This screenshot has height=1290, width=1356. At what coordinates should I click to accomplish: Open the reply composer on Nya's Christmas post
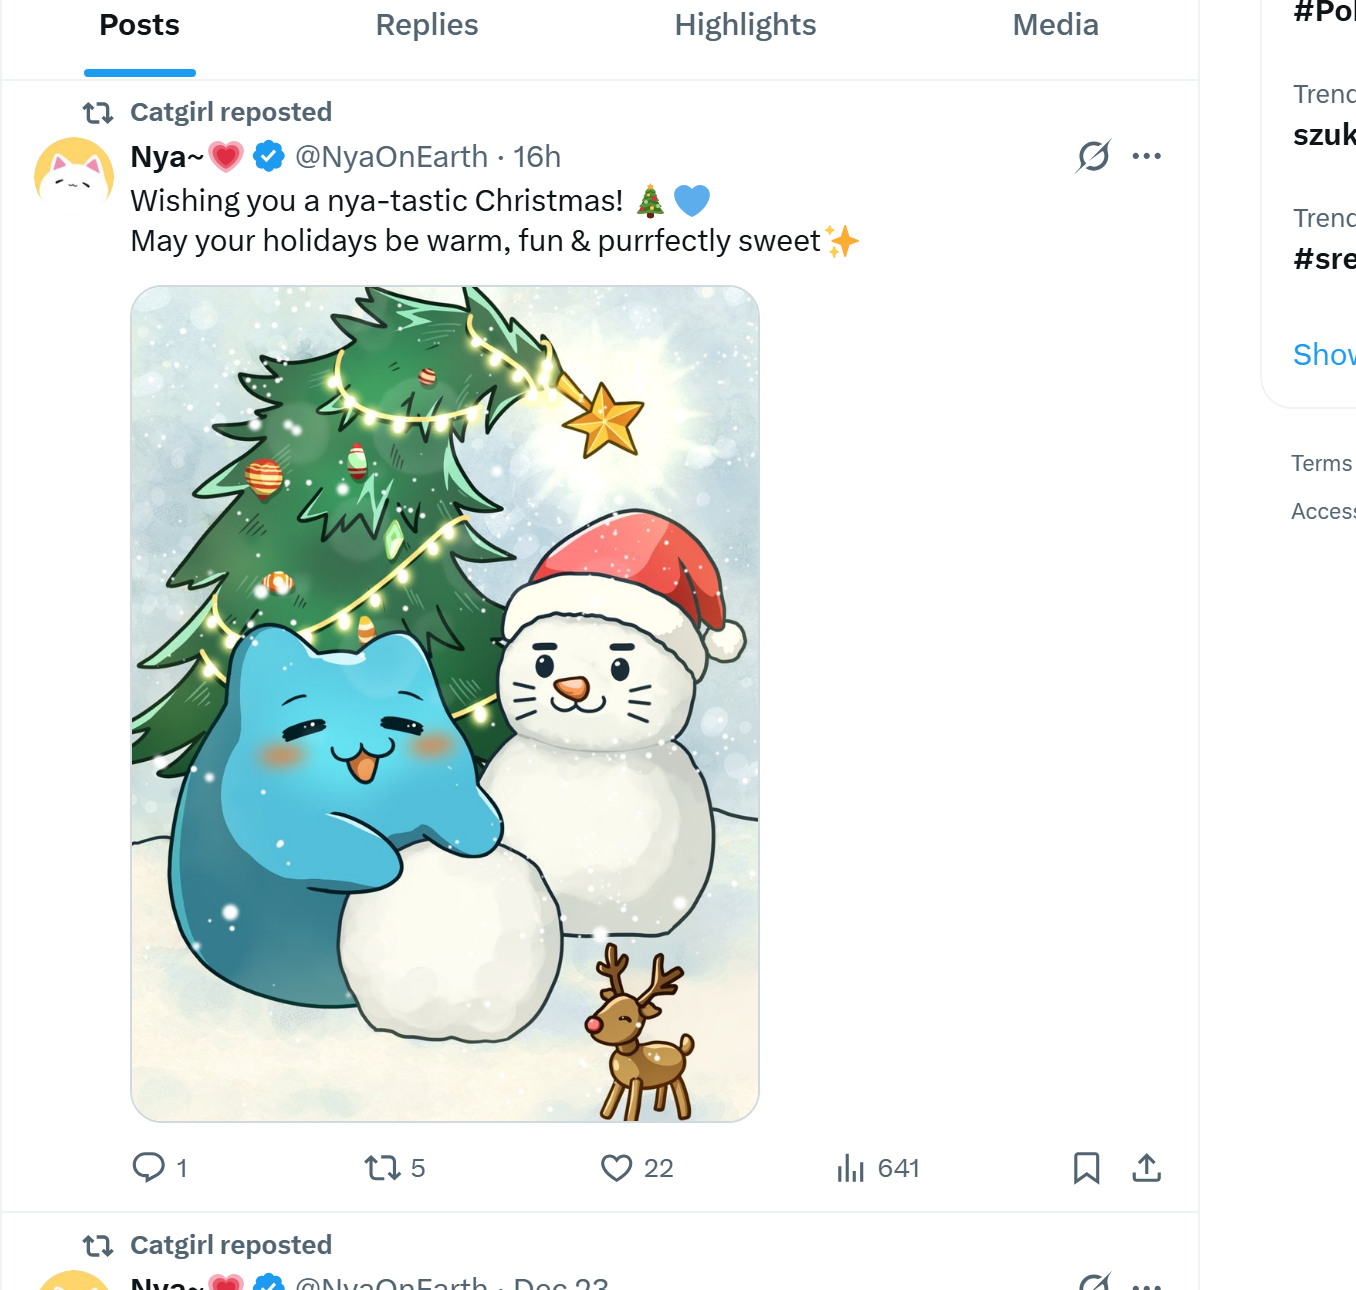pyautogui.click(x=148, y=1167)
